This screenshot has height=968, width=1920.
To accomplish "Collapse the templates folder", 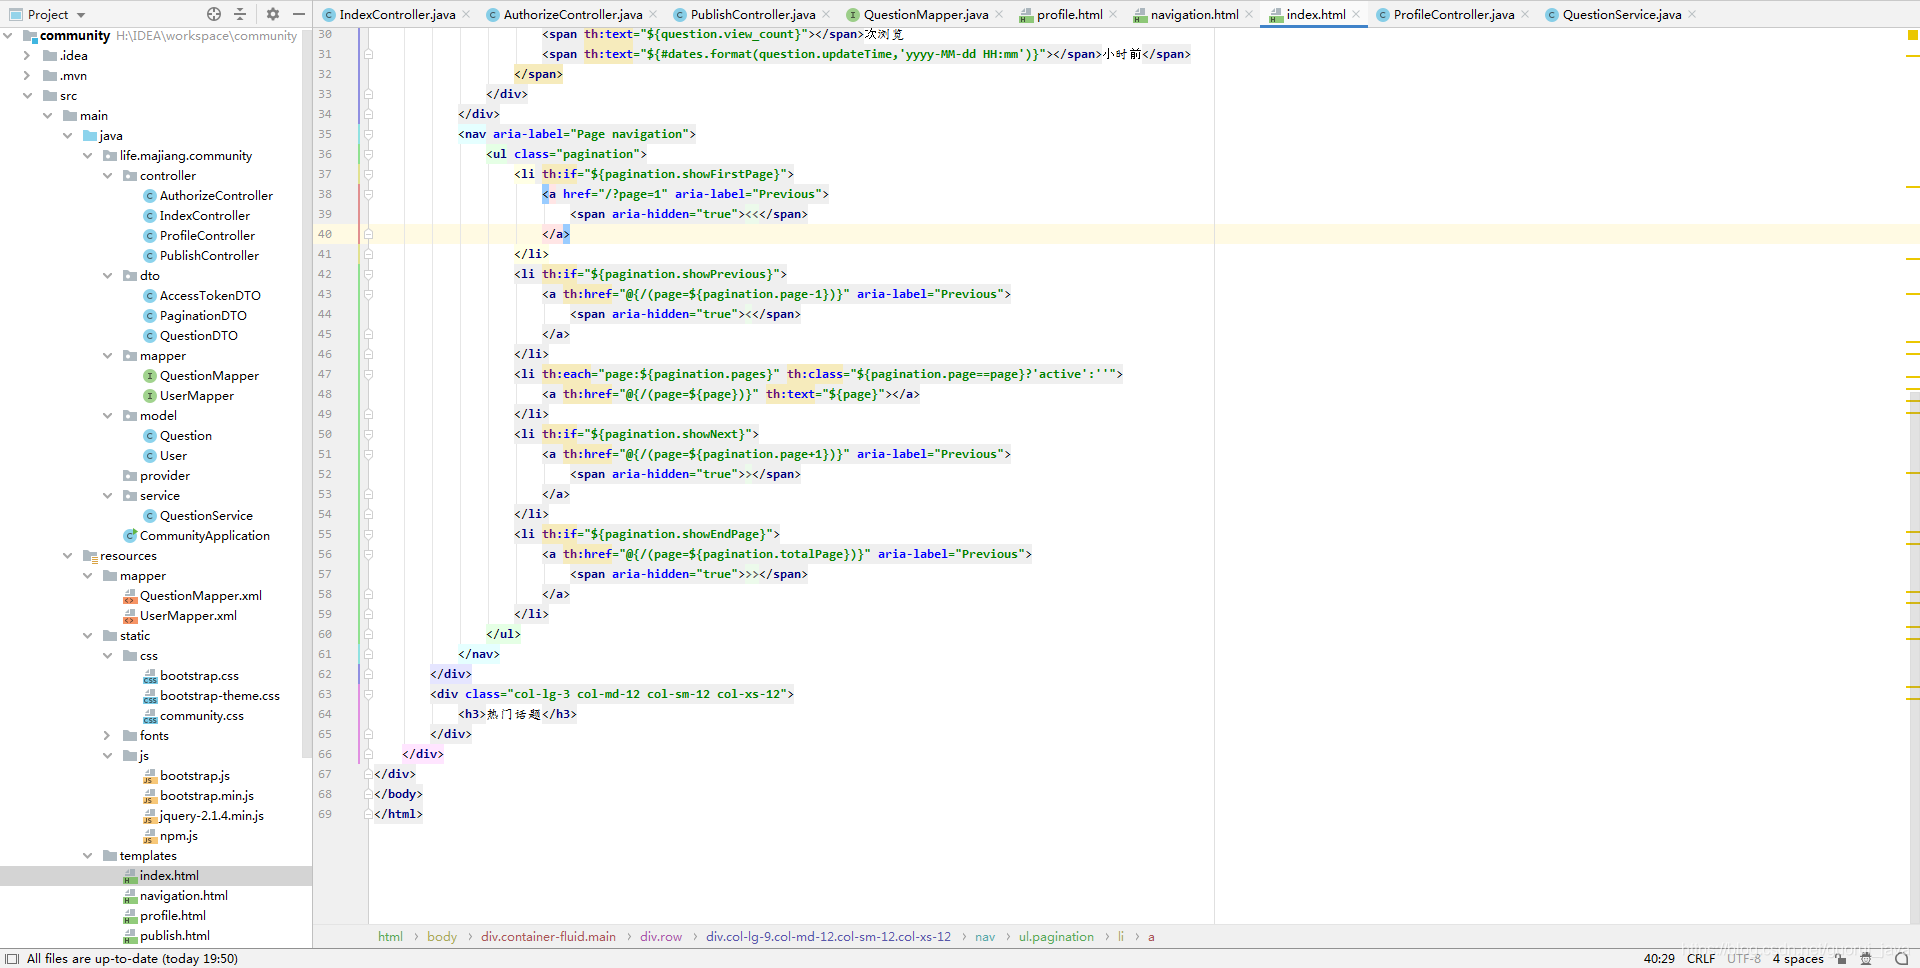I will pos(87,856).
